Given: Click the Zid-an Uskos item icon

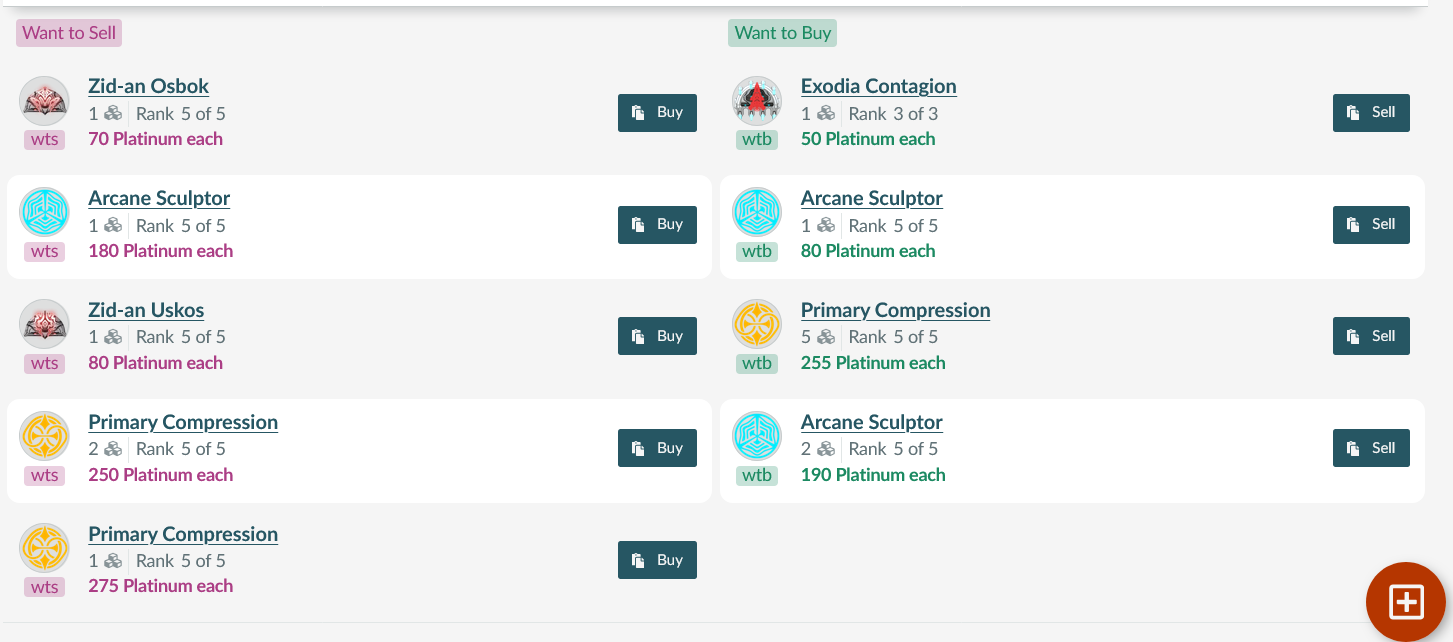Looking at the screenshot, I should pyautogui.click(x=44, y=325).
